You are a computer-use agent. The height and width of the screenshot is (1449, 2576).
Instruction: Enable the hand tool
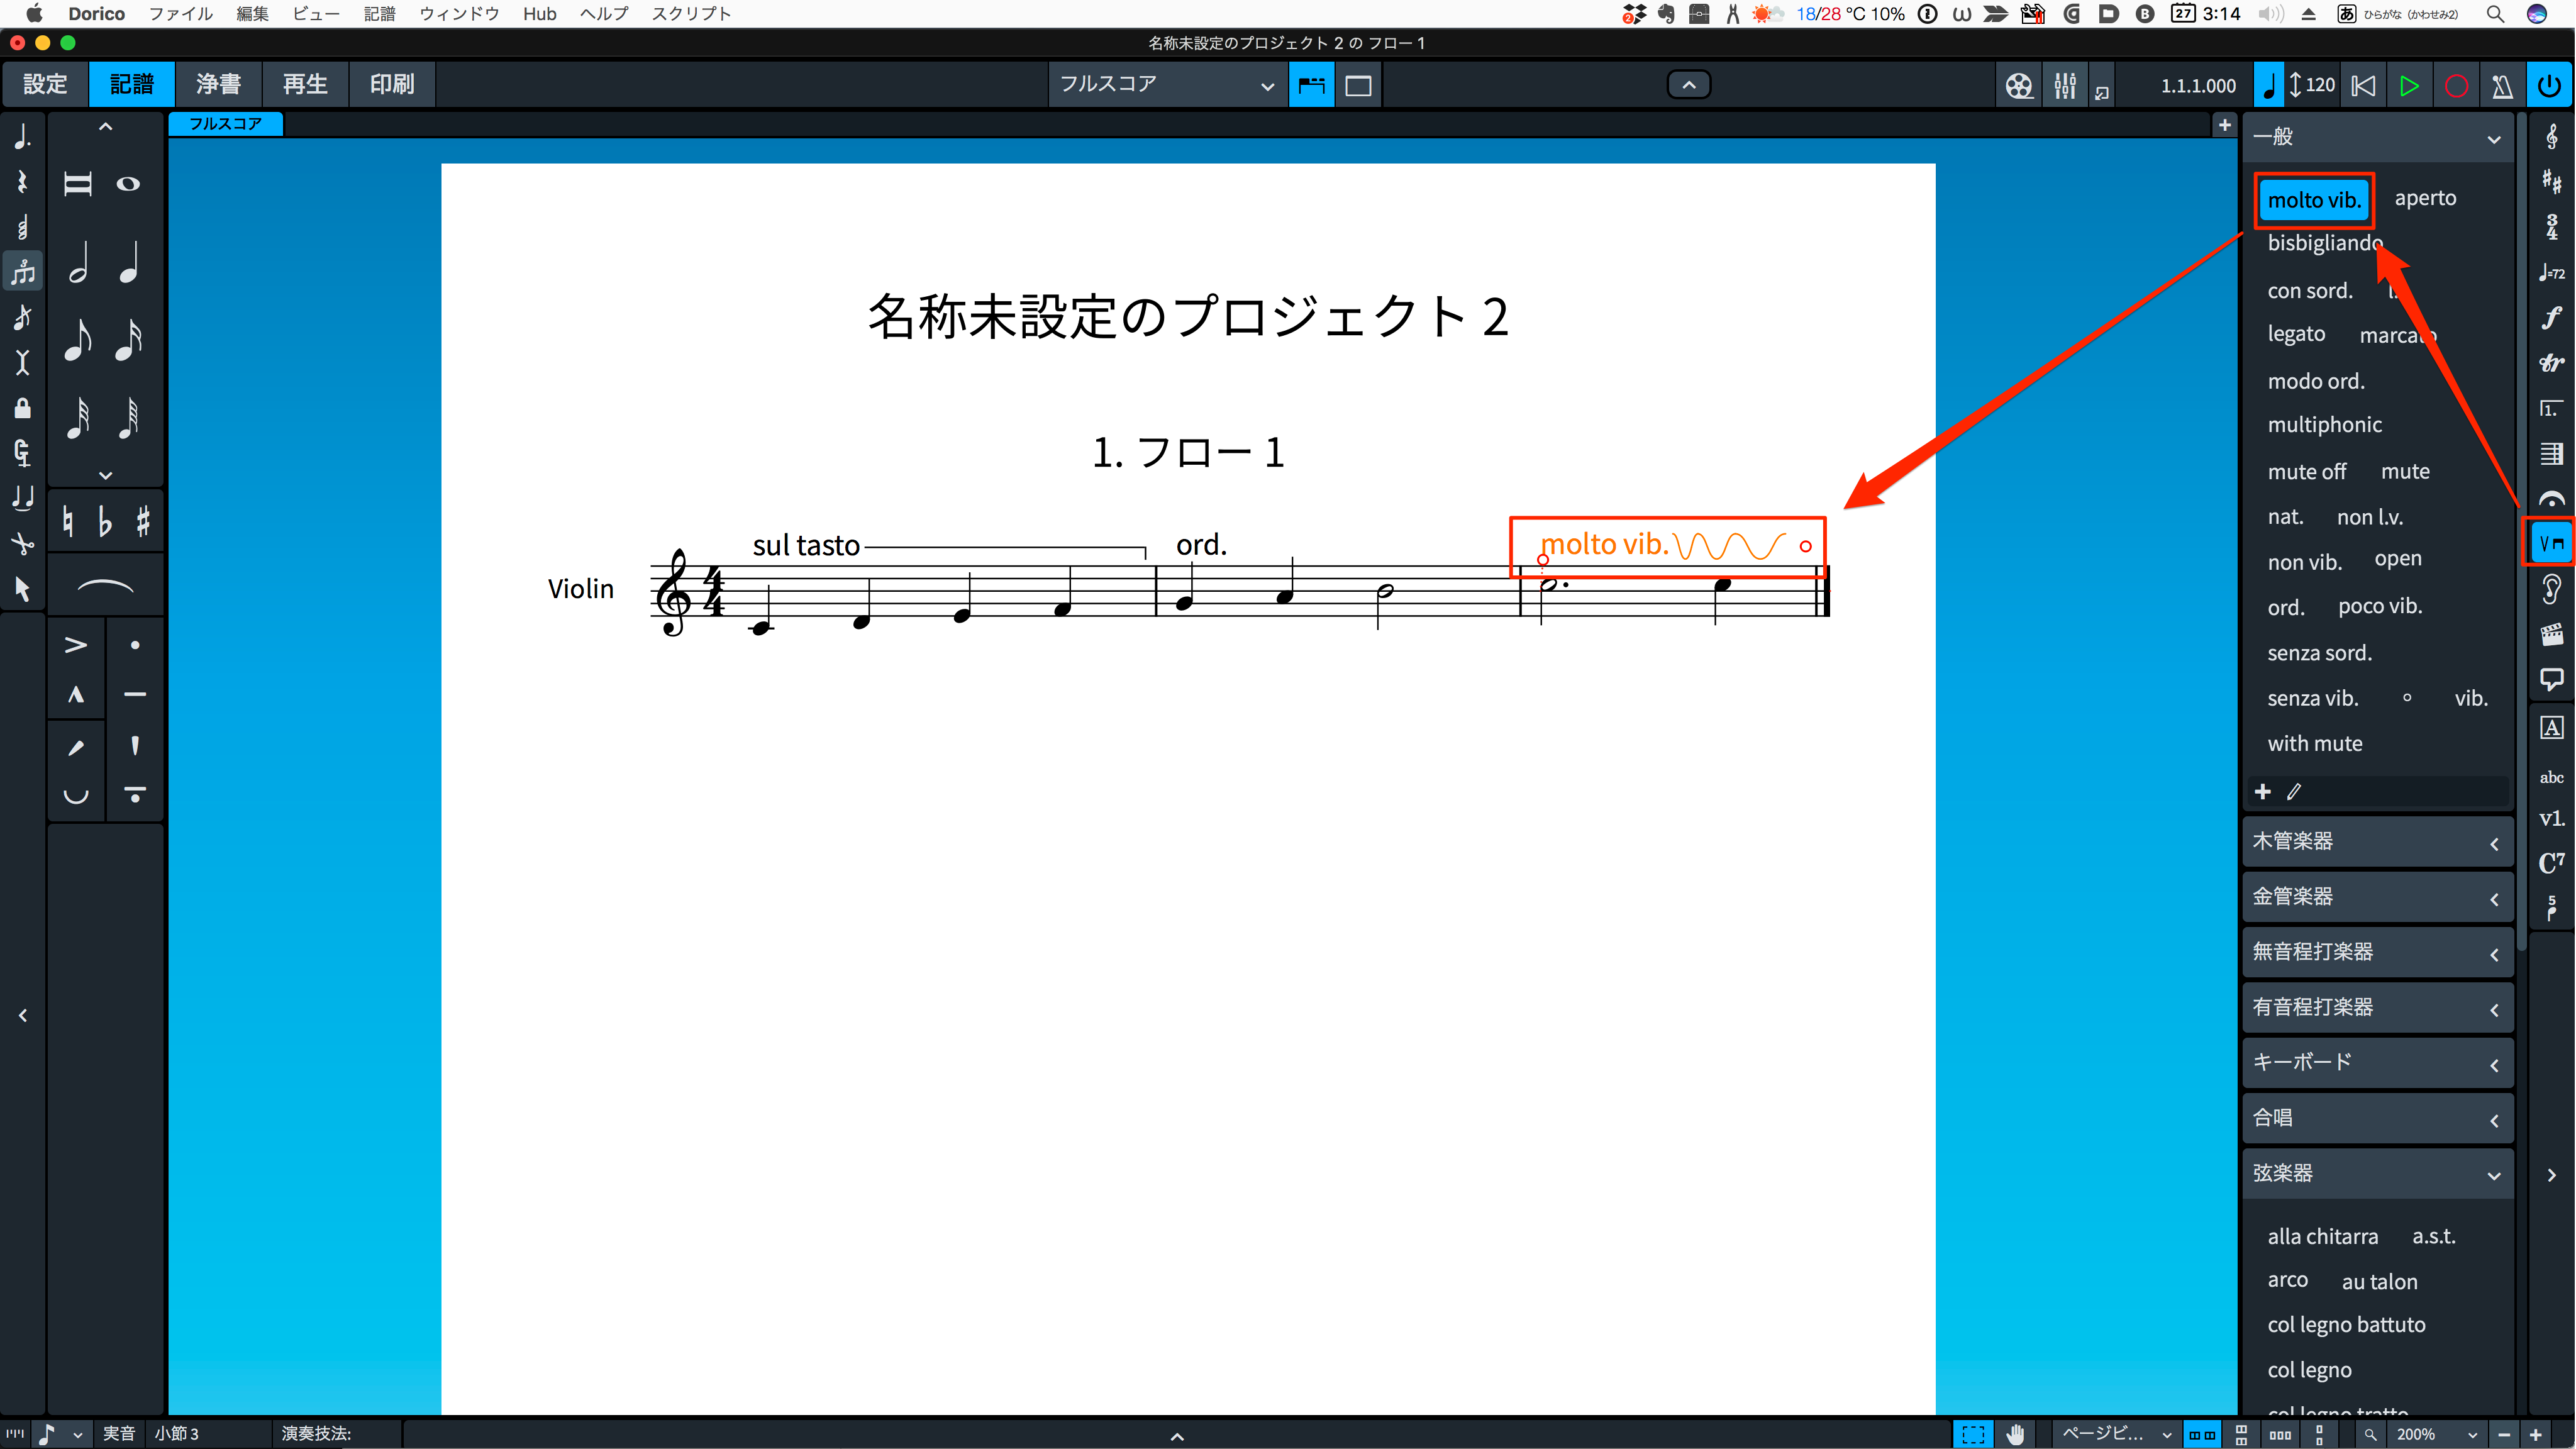coord(2014,1434)
